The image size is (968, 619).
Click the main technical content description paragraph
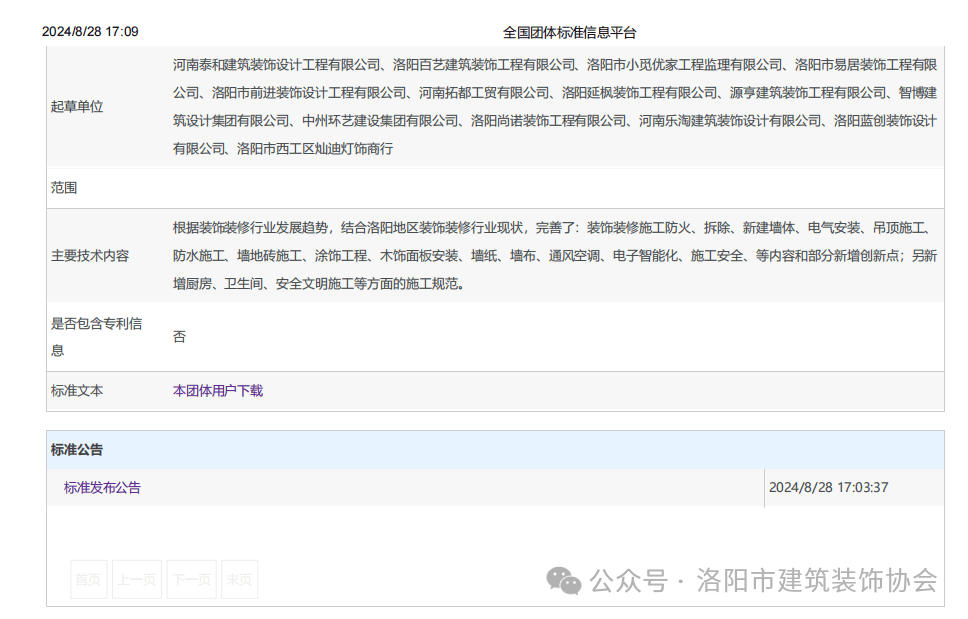(554, 256)
